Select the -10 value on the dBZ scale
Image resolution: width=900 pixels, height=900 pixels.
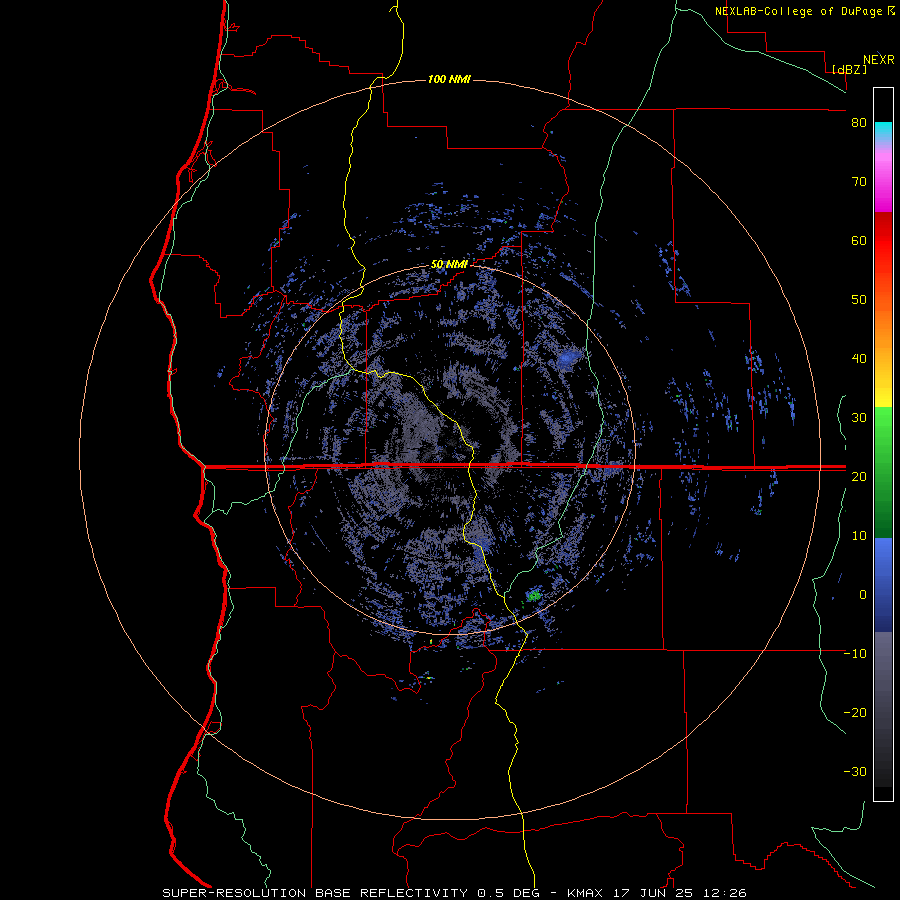click(x=855, y=654)
